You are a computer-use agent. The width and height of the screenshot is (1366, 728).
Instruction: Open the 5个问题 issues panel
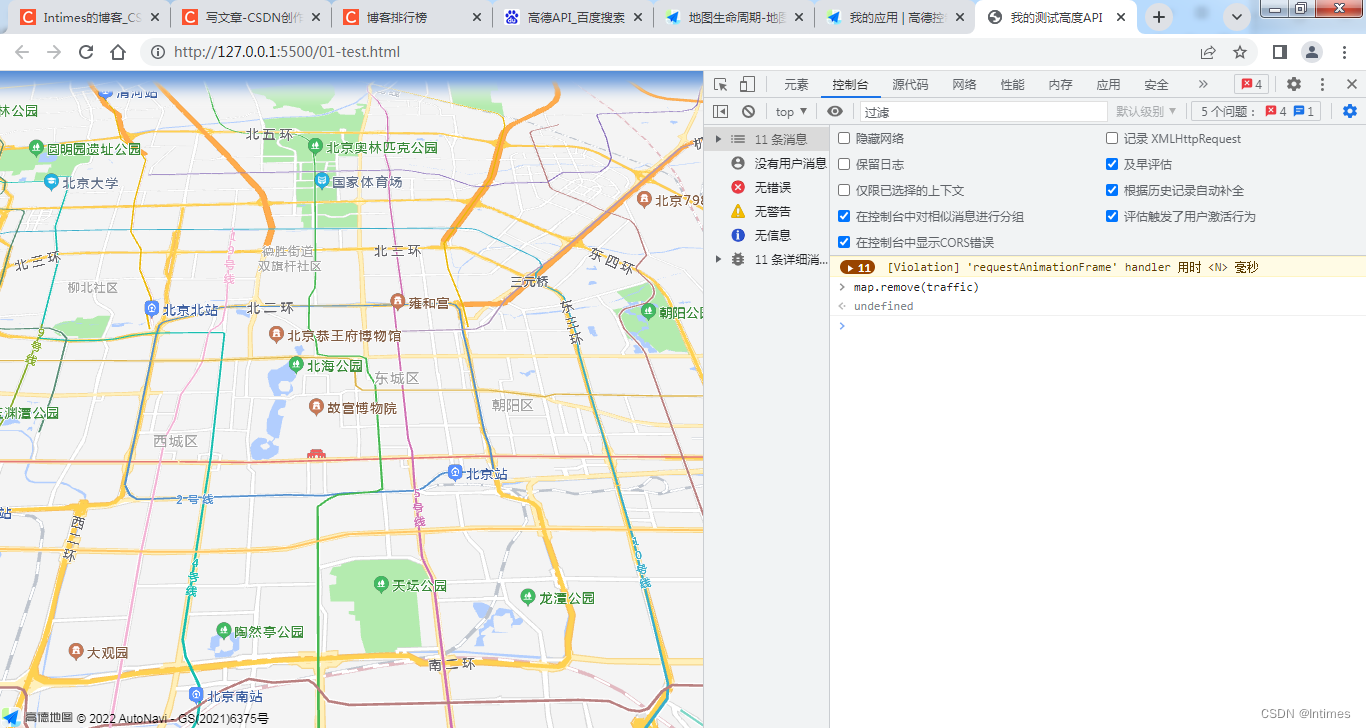click(1260, 110)
